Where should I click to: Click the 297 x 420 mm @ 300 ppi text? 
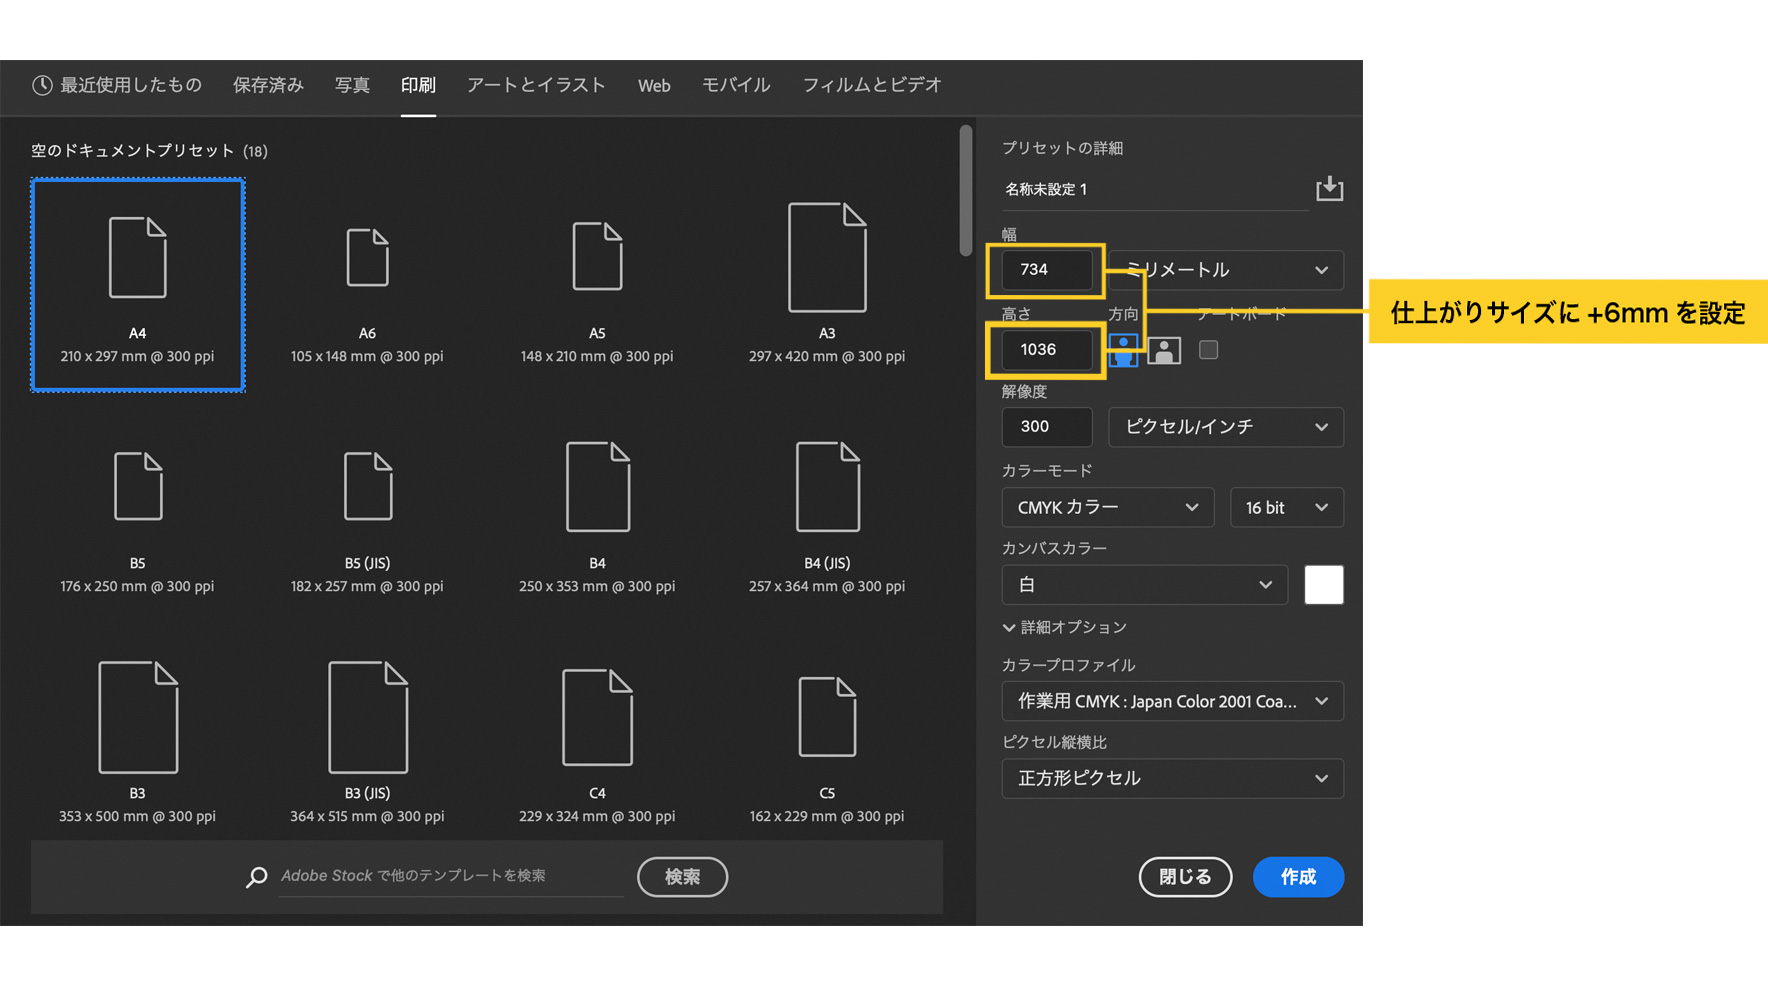(x=827, y=357)
